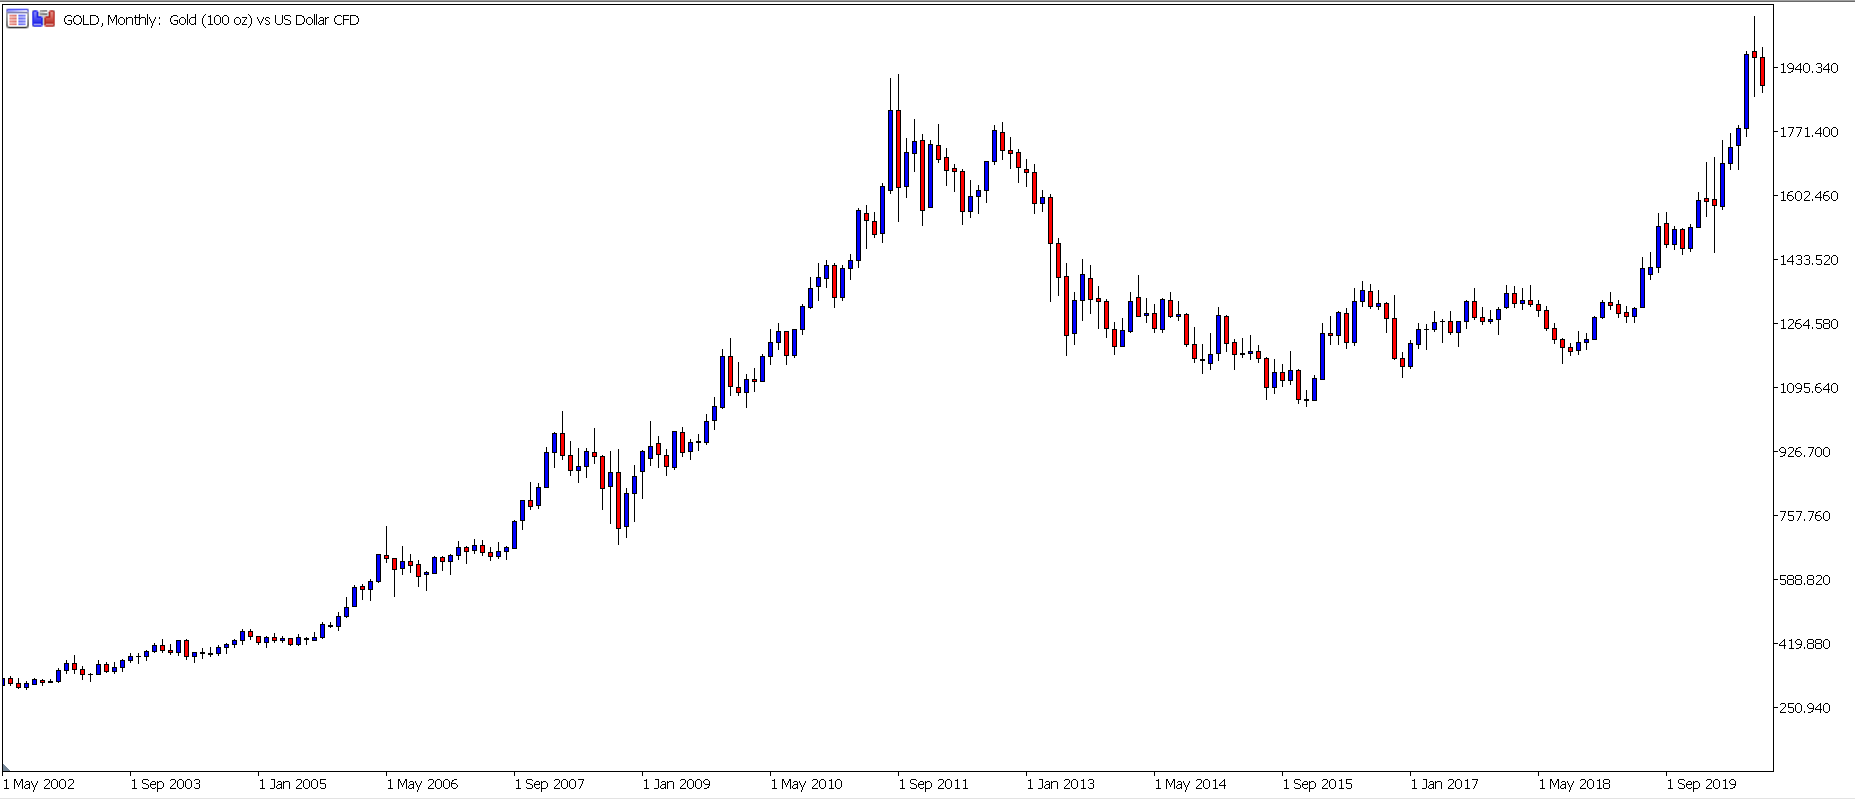Image resolution: width=1855 pixels, height=800 pixels.
Task: Click the '1 Sep 2007' date label
Action: (550, 784)
